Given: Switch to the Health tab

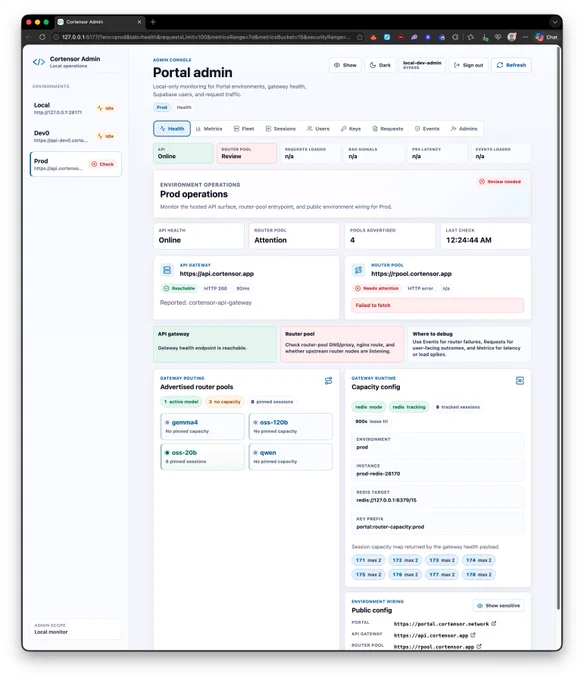Looking at the screenshot, I should point(172,129).
